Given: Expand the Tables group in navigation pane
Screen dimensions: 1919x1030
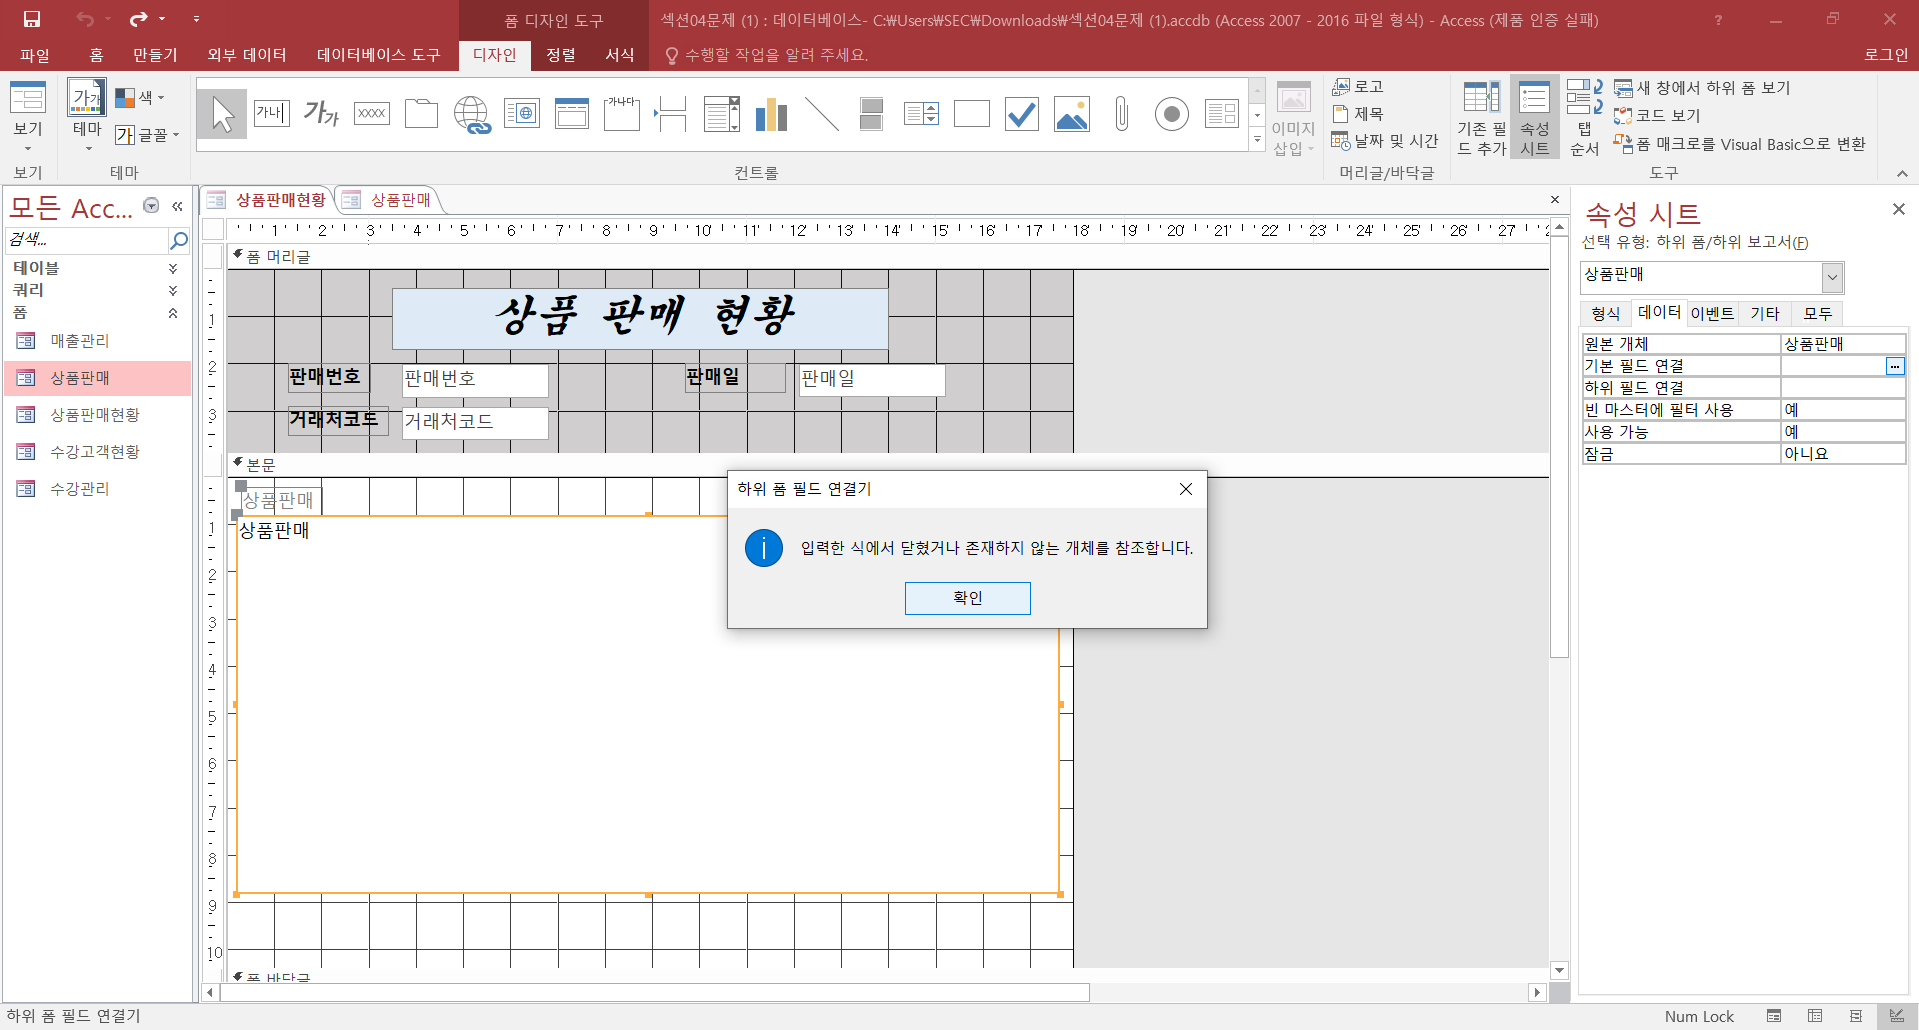Looking at the screenshot, I should [x=173, y=268].
